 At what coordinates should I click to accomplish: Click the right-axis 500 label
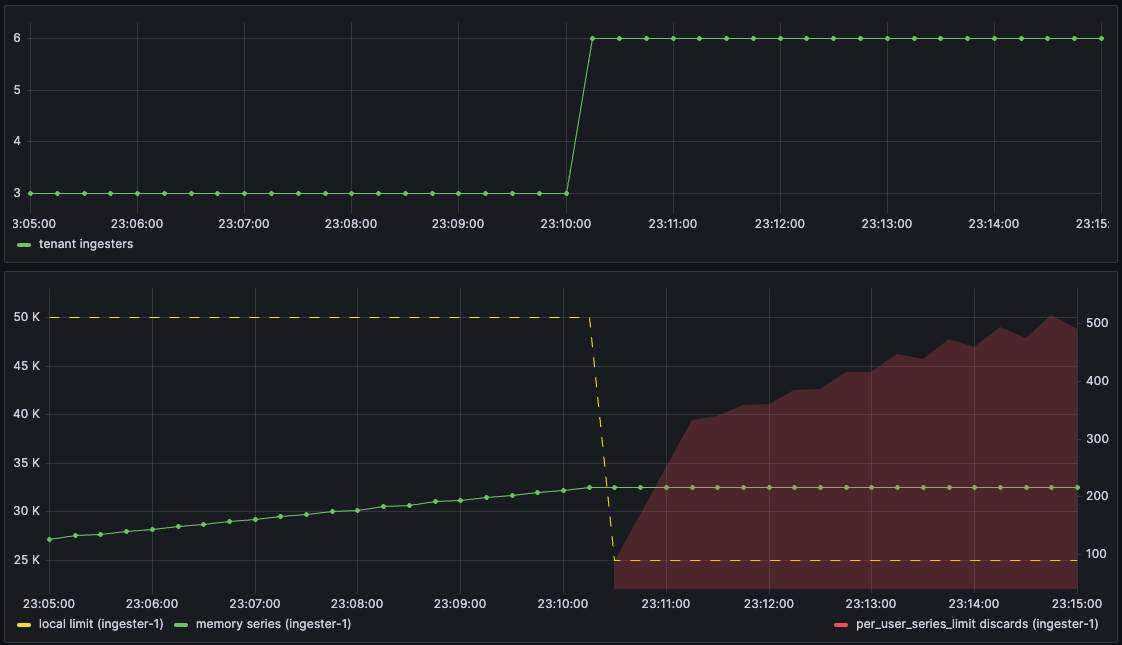1097,324
